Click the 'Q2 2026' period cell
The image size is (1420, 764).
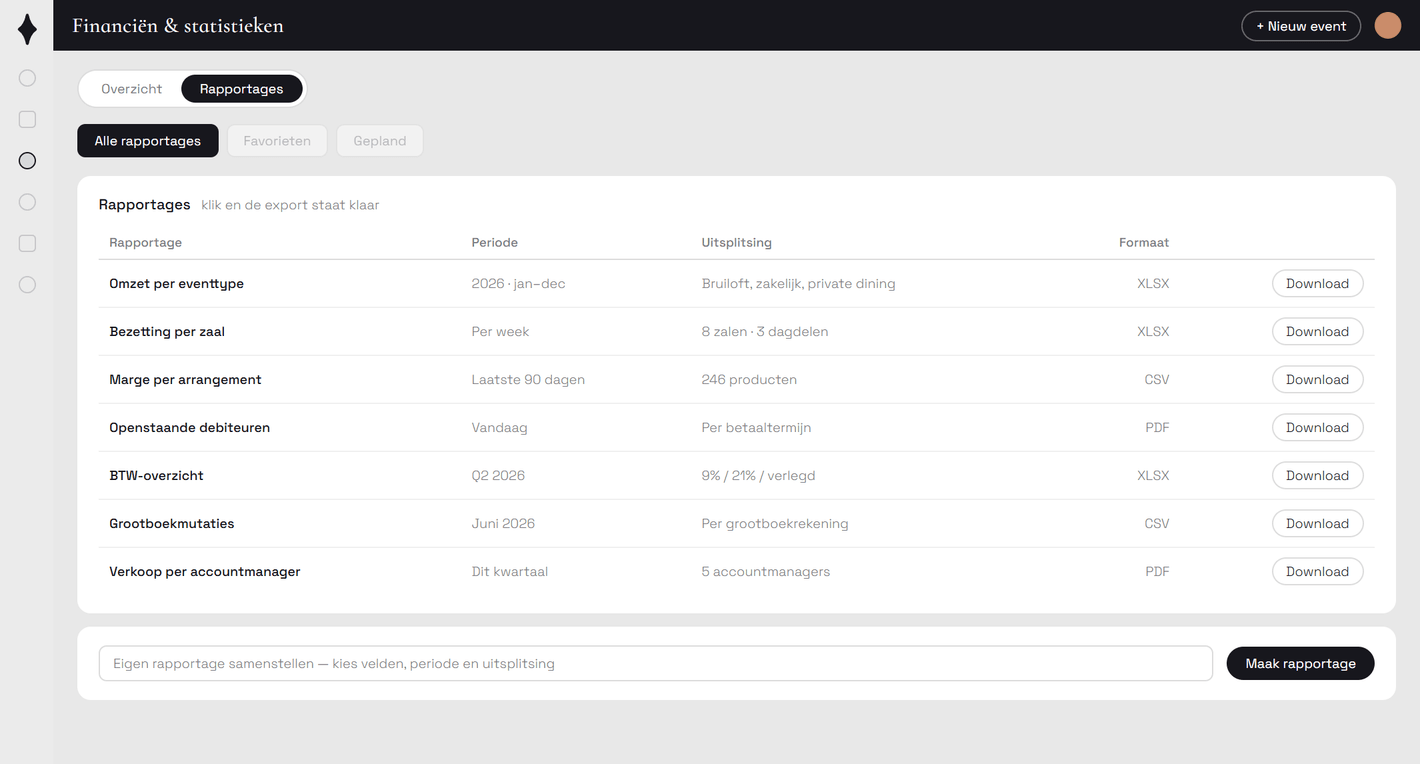pyautogui.click(x=498, y=476)
